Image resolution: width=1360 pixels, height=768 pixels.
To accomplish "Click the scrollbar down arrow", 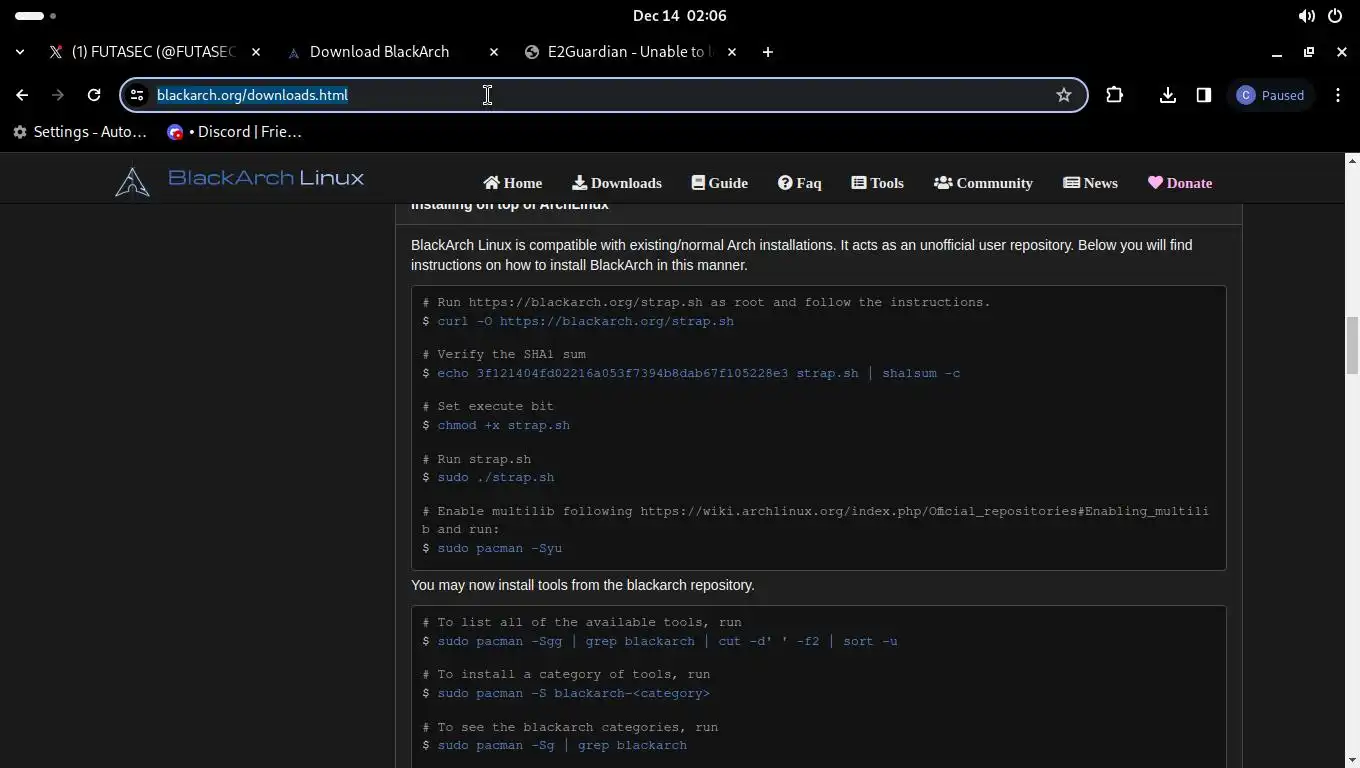I will tap(1352, 760).
